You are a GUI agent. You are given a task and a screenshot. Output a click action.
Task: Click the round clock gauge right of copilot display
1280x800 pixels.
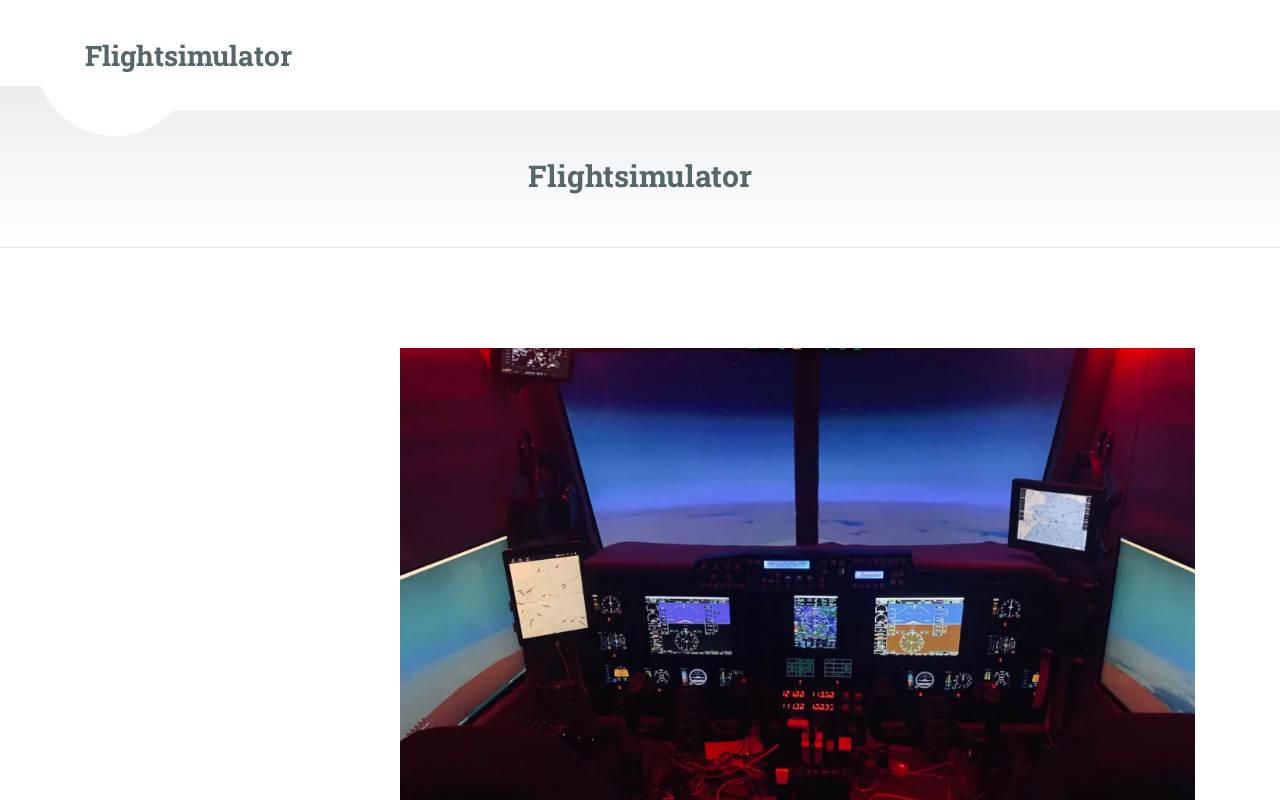[x=1009, y=608]
